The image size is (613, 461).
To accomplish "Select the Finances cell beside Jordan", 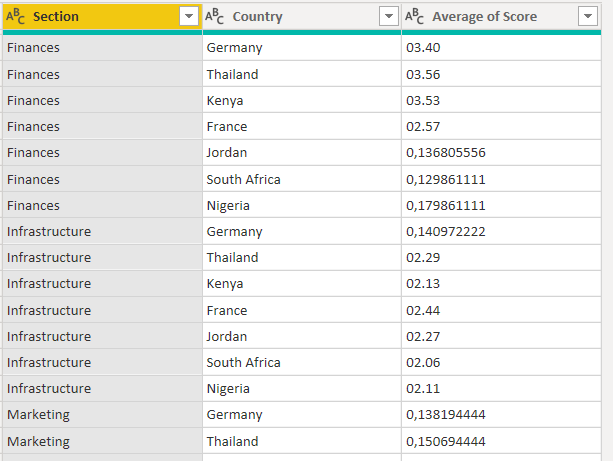I will pyautogui.click(x=102, y=152).
